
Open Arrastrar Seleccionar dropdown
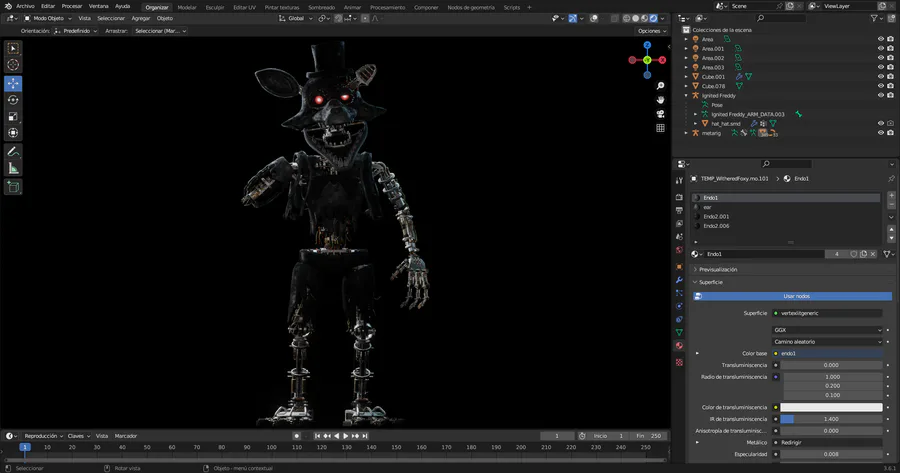160,31
